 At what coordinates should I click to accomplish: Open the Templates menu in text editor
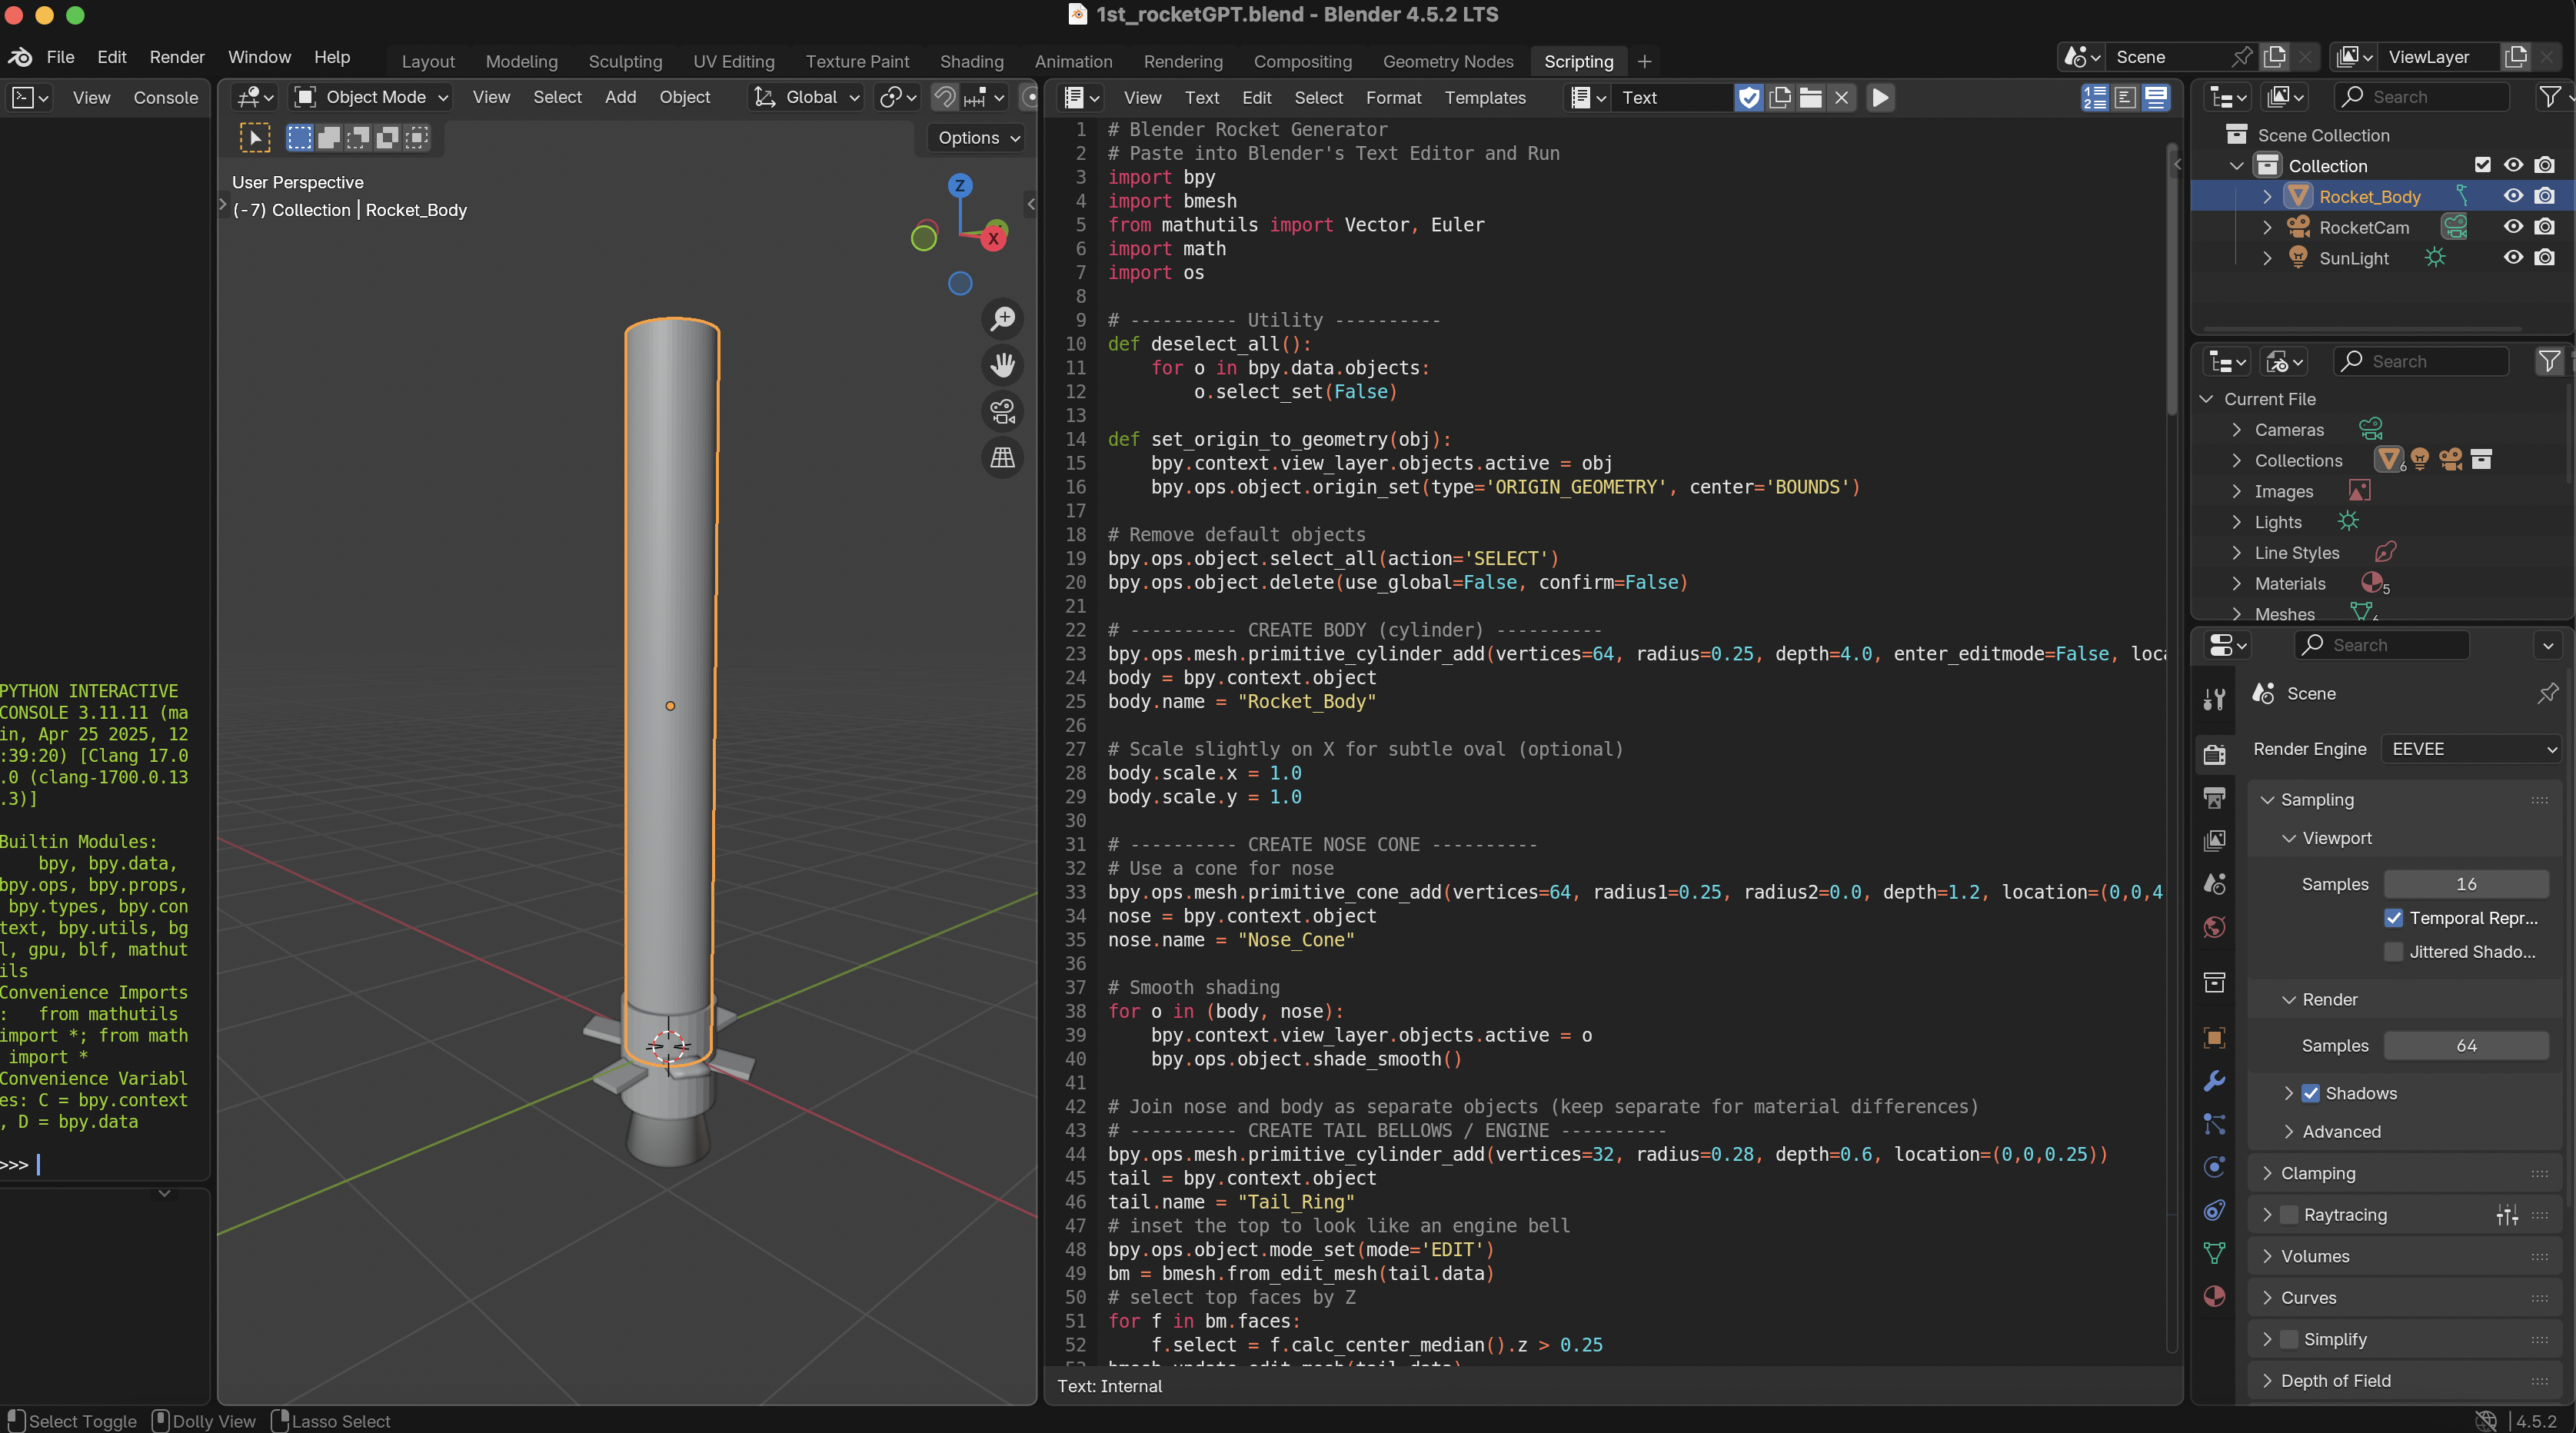[1485, 97]
